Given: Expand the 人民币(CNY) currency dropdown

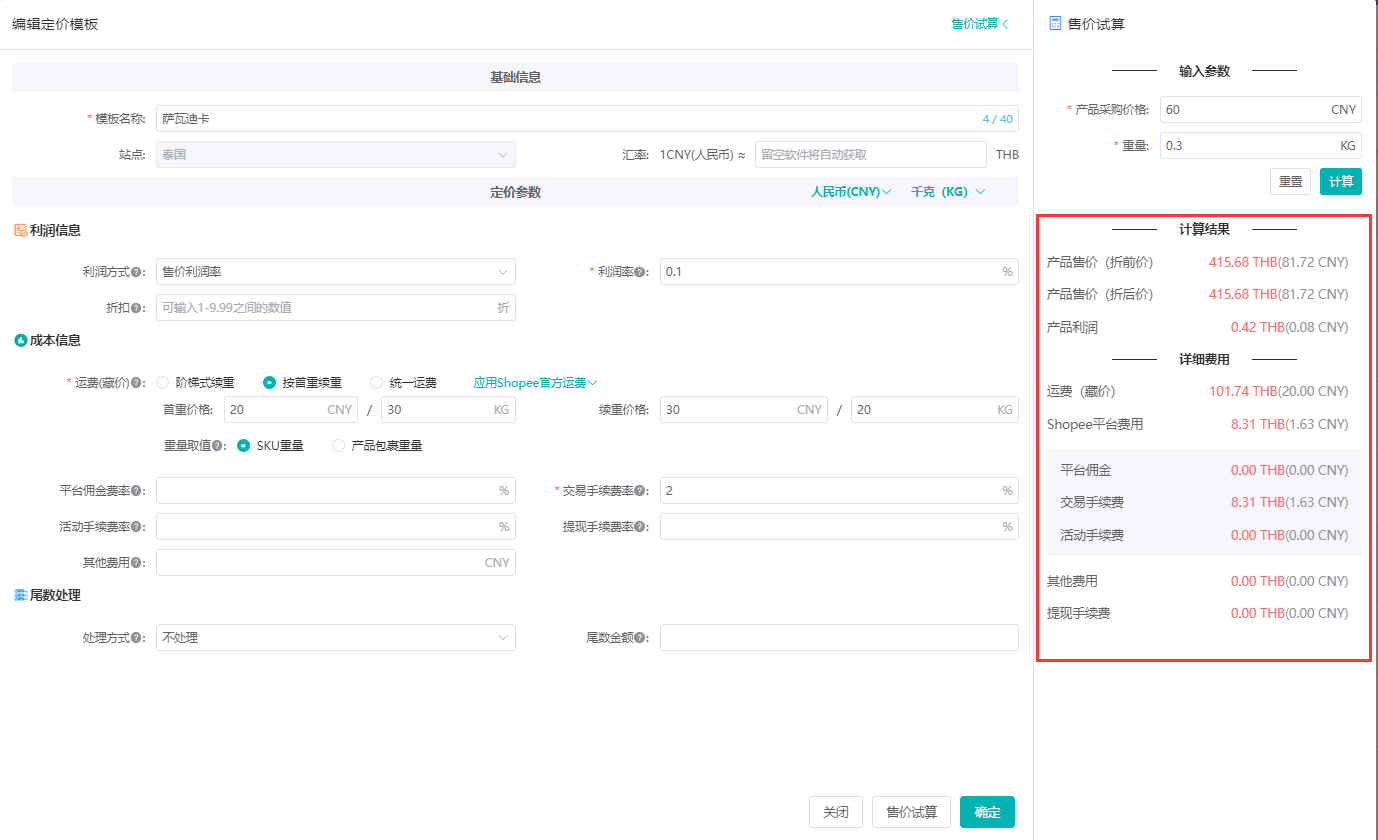Looking at the screenshot, I should 850,192.
